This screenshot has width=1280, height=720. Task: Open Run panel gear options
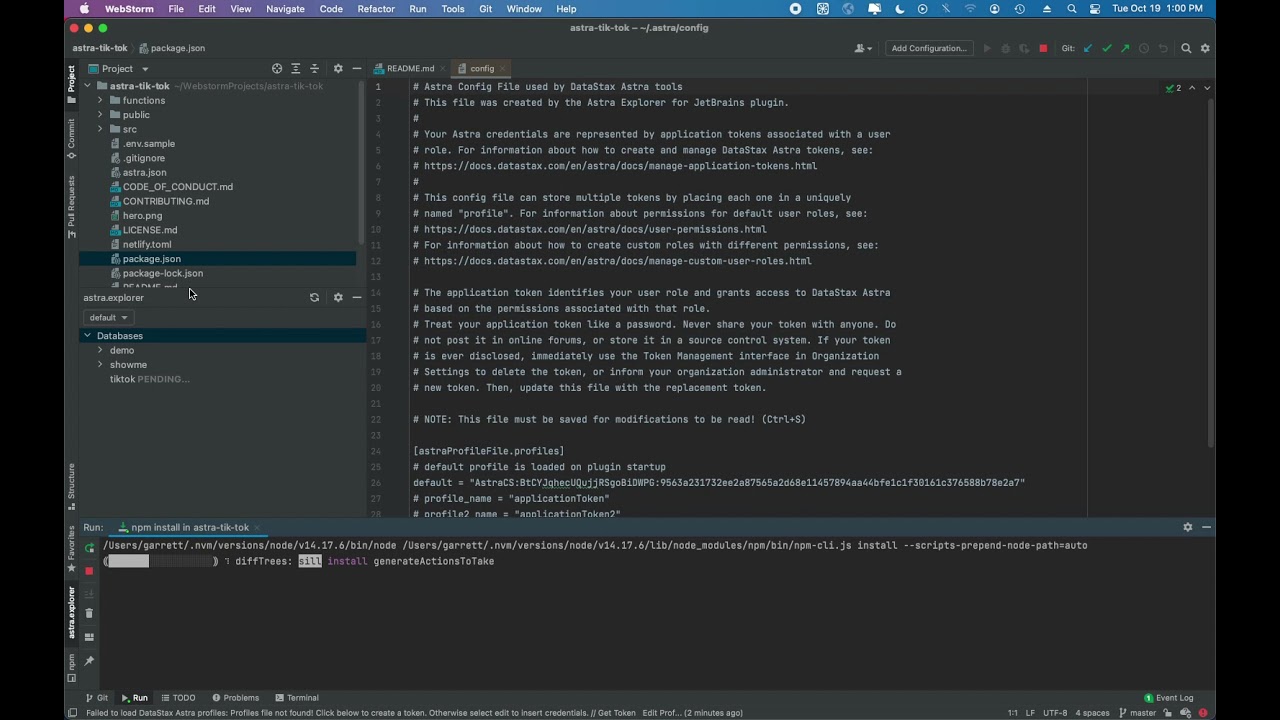(x=1188, y=527)
